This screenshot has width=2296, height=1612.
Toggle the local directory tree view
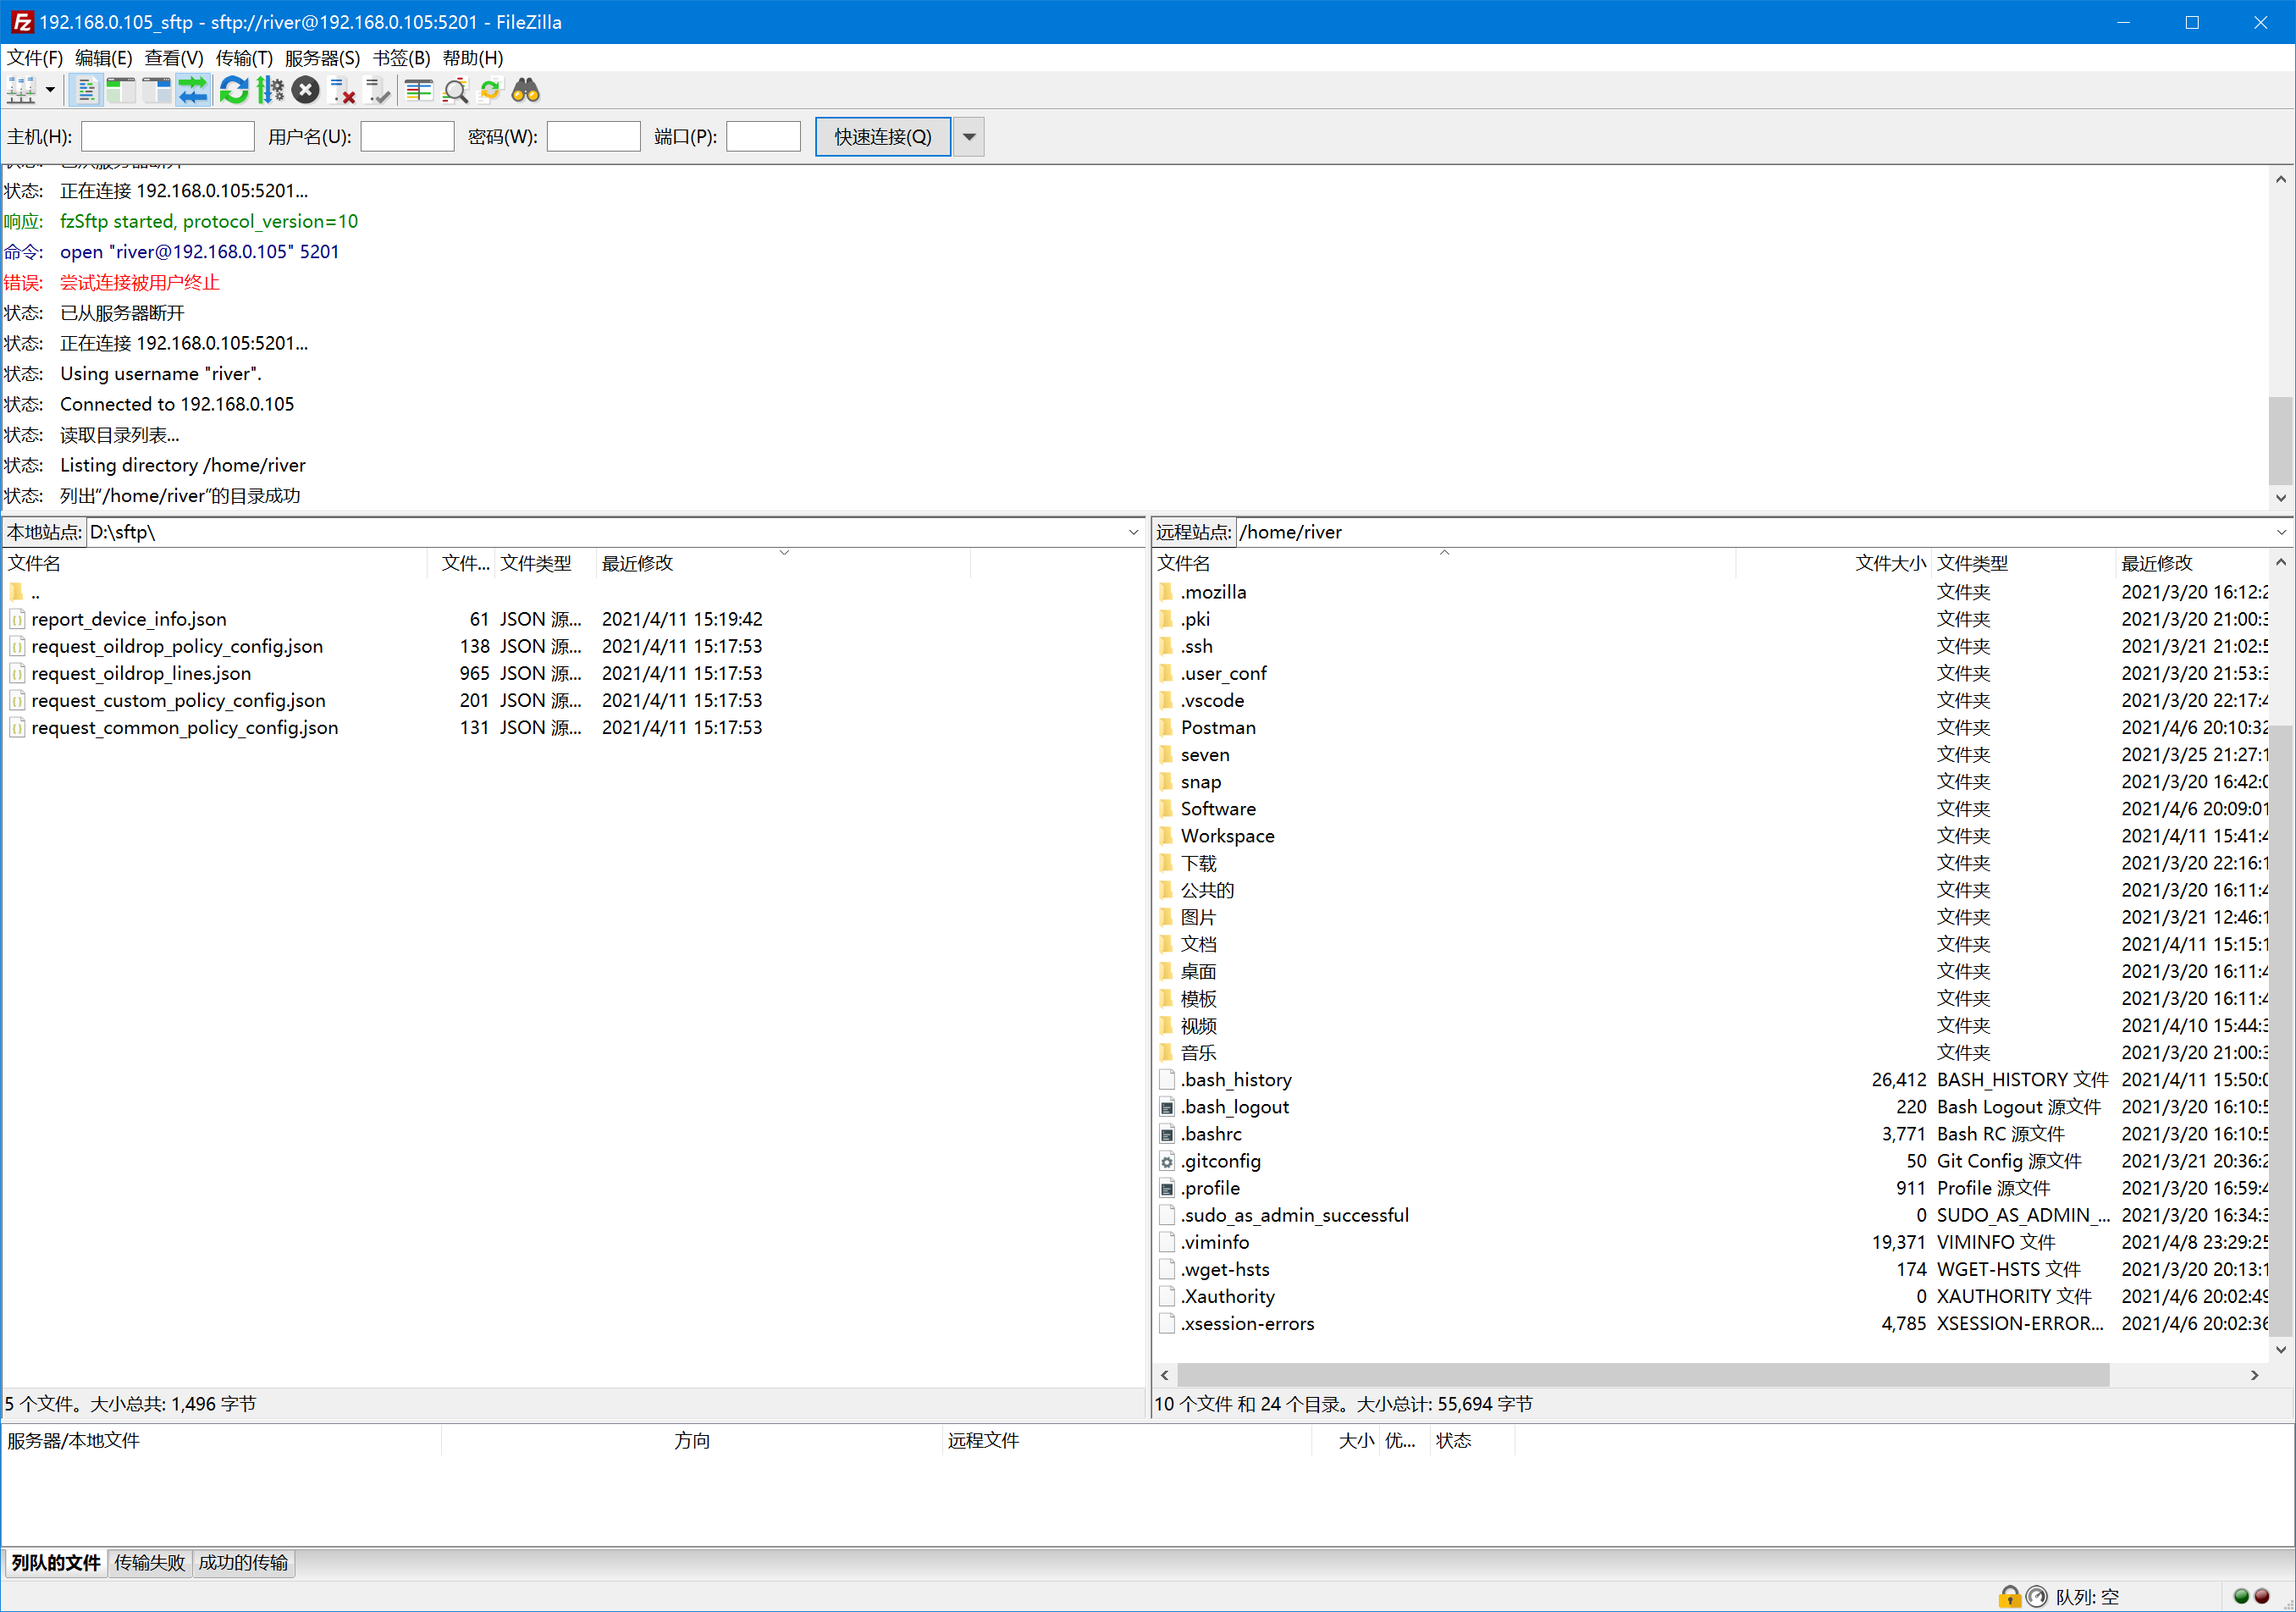point(121,90)
